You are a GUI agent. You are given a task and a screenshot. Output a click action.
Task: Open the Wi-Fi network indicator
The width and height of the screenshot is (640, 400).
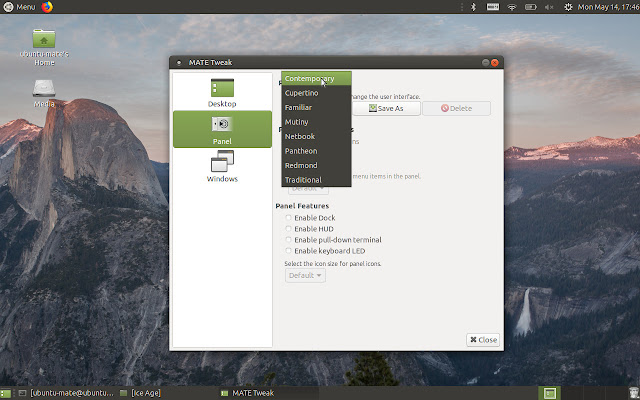pyautogui.click(x=511, y=7)
